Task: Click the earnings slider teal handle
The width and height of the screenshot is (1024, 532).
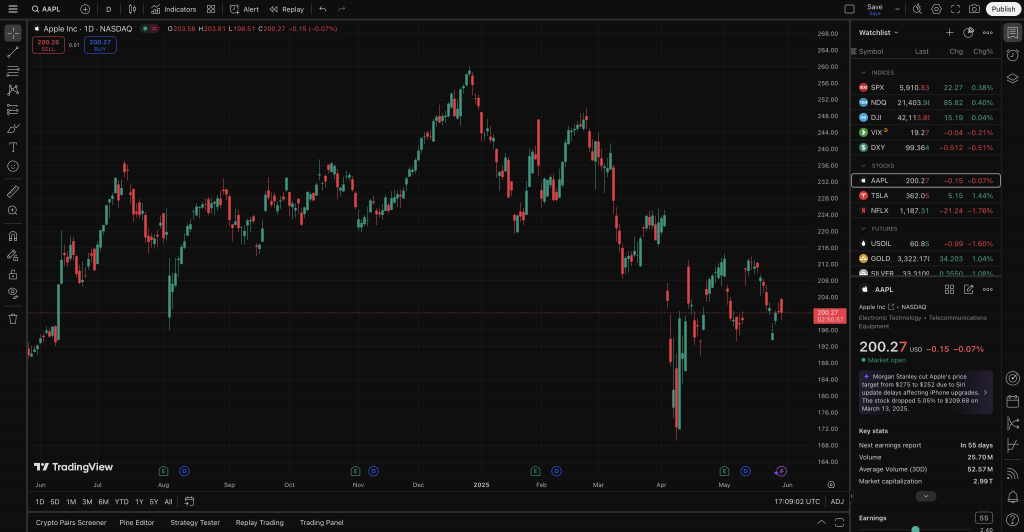Action: click(x=915, y=529)
